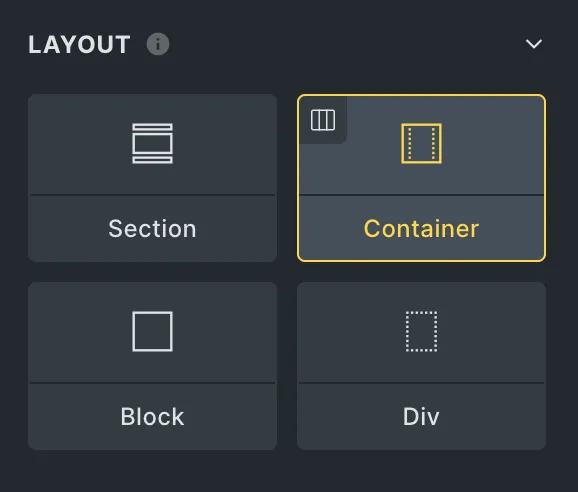Screen dimensions: 578x492
Task: Click the Section label text
Action: coord(152,228)
